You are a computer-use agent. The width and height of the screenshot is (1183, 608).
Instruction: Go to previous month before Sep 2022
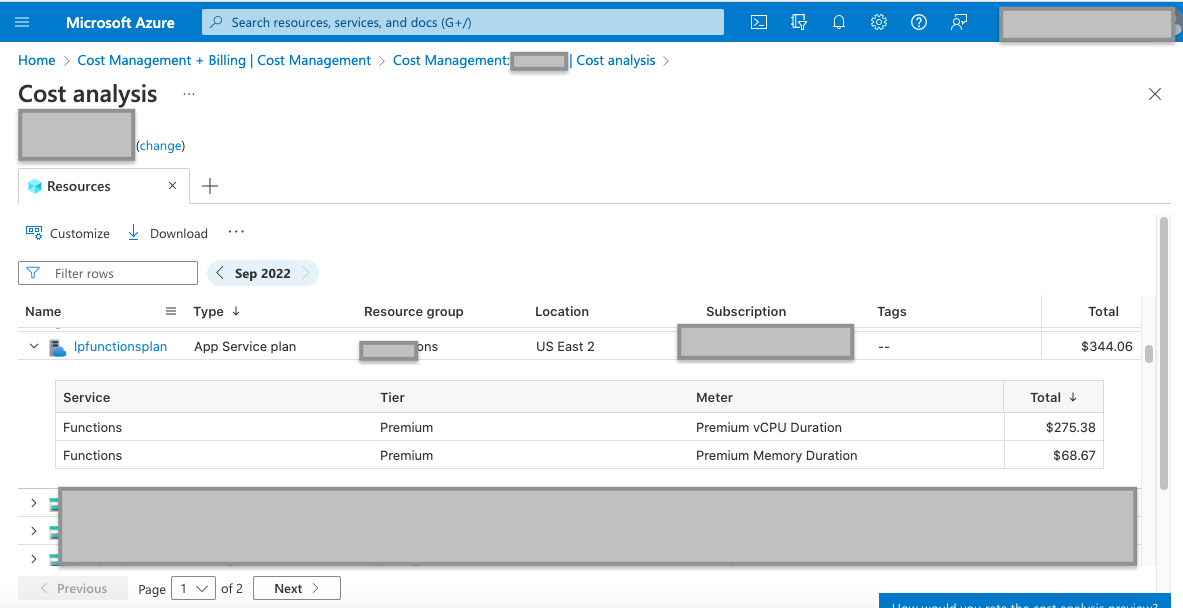pyautogui.click(x=220, y=273)
